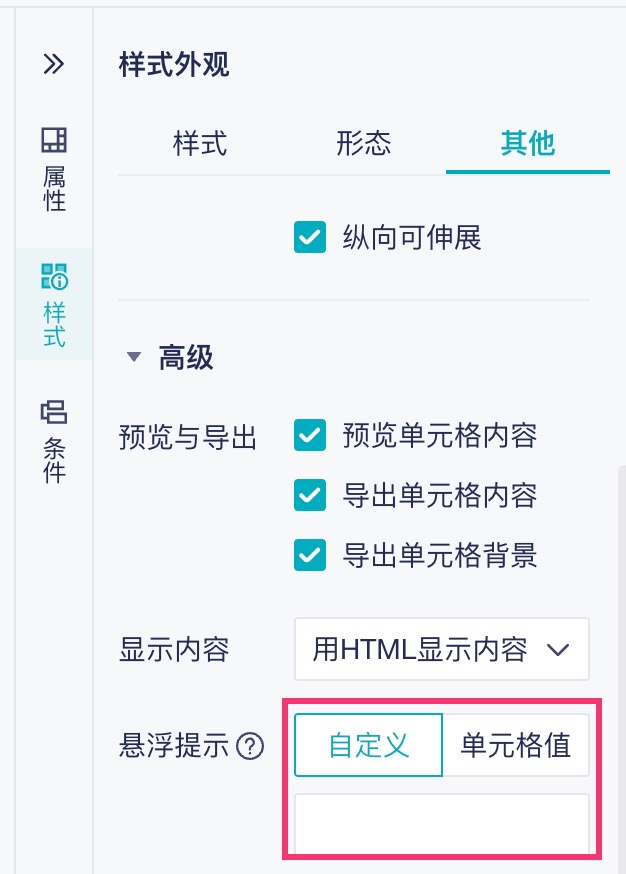The height and width of the screenshot is (874, 626).
Task: Select the 单元格值 tooltip option
Action: point(515,745)
